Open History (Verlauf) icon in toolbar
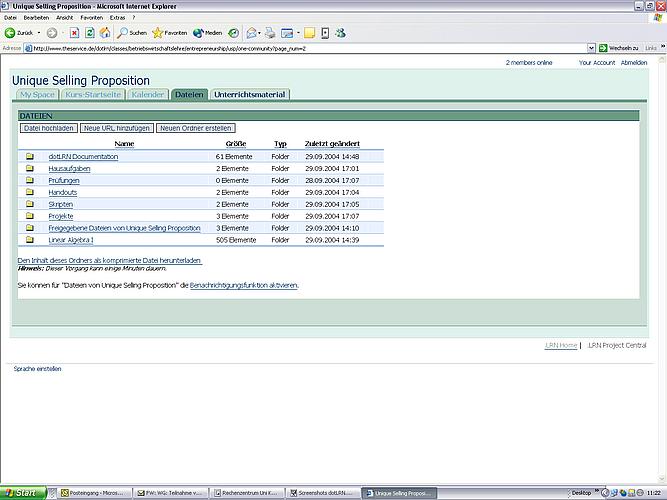Viewport: 667px width, 500px height. (x=234, y=33)
